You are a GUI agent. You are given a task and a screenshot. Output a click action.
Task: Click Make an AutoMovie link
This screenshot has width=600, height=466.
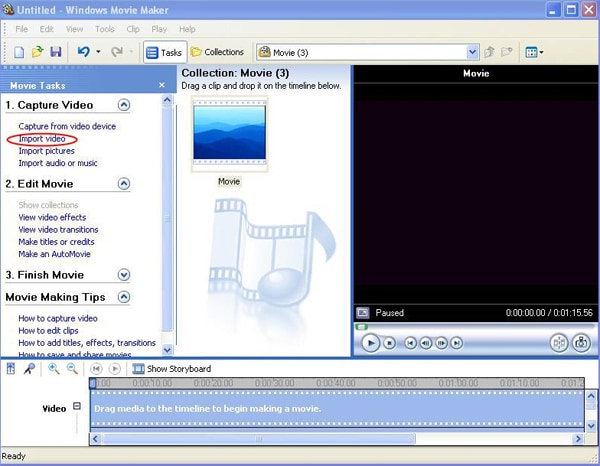point(54,254)
